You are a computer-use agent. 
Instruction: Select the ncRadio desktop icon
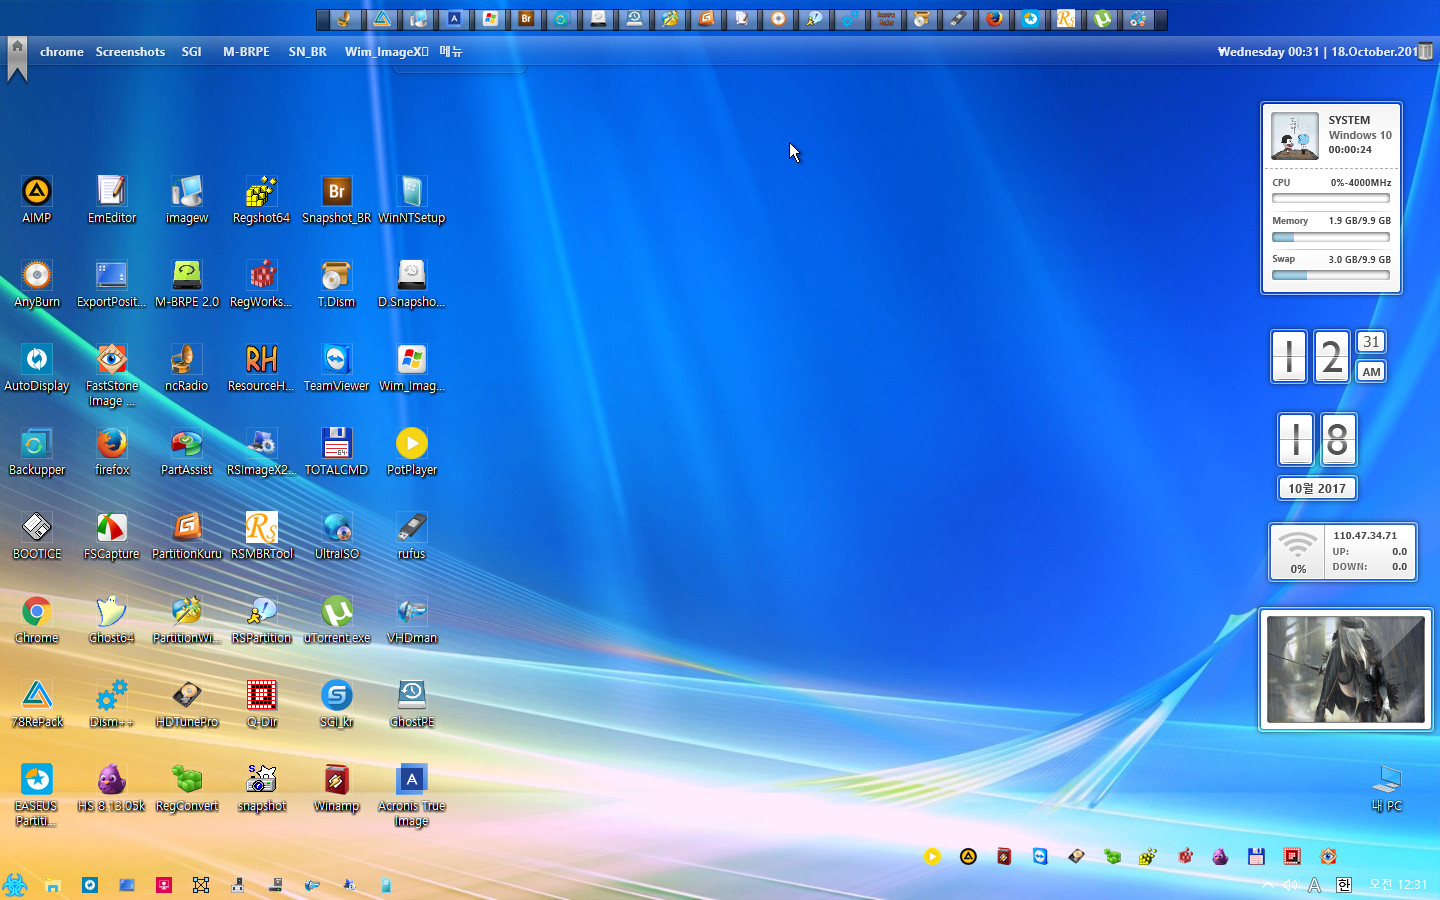tap(187, 367)
